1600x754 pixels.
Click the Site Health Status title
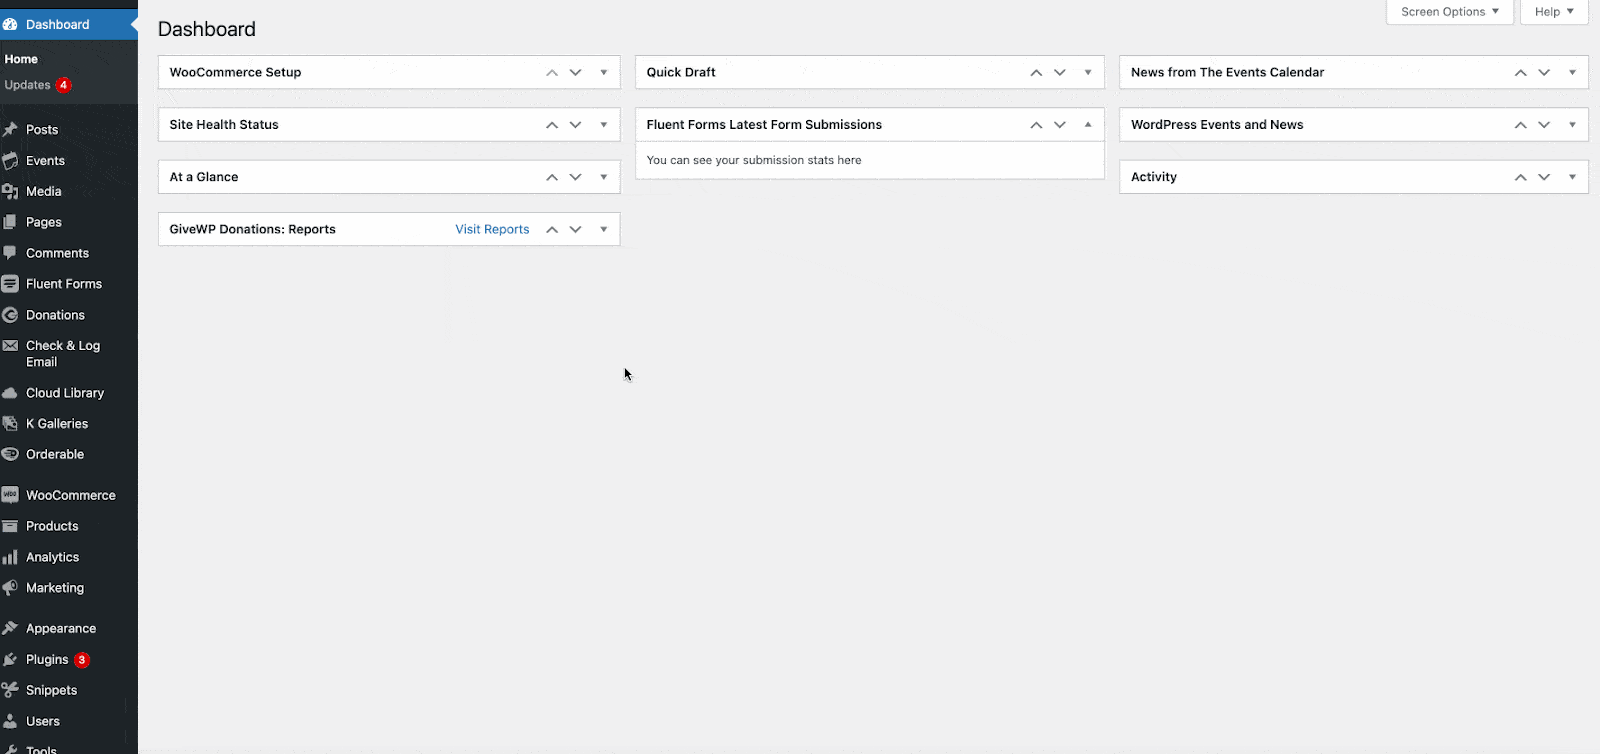(x=224, y=125)
